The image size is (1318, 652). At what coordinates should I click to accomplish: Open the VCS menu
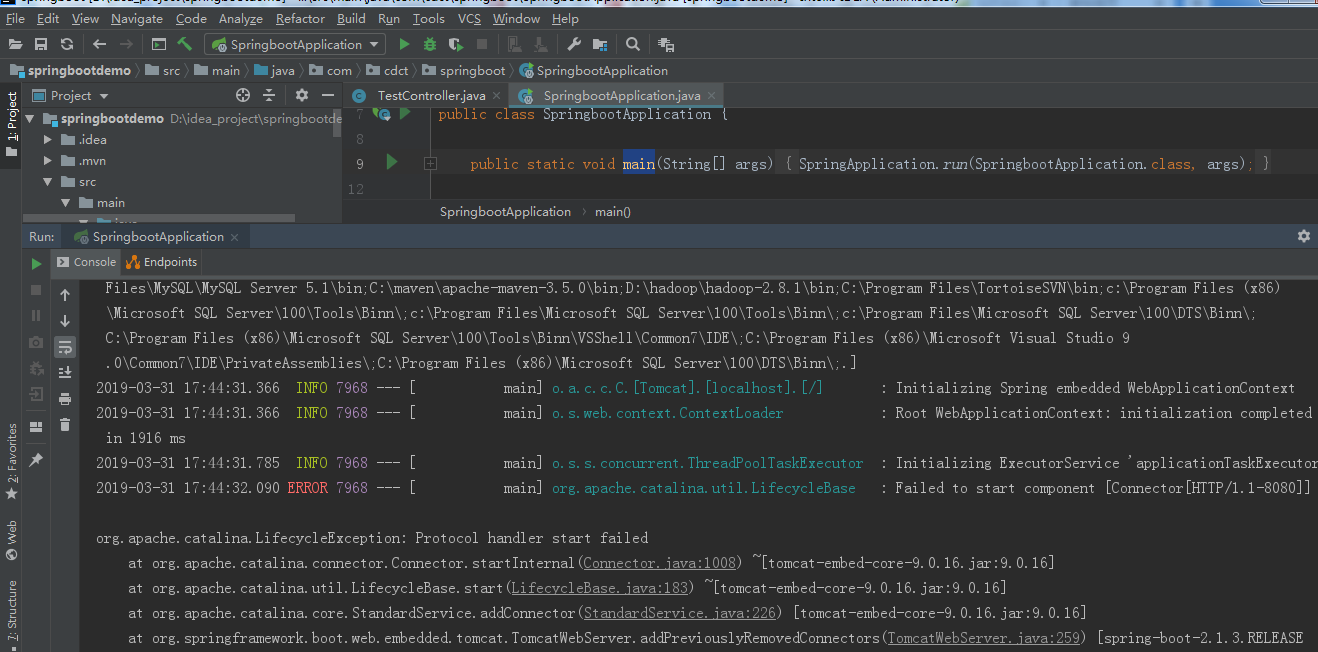[469, 18]
